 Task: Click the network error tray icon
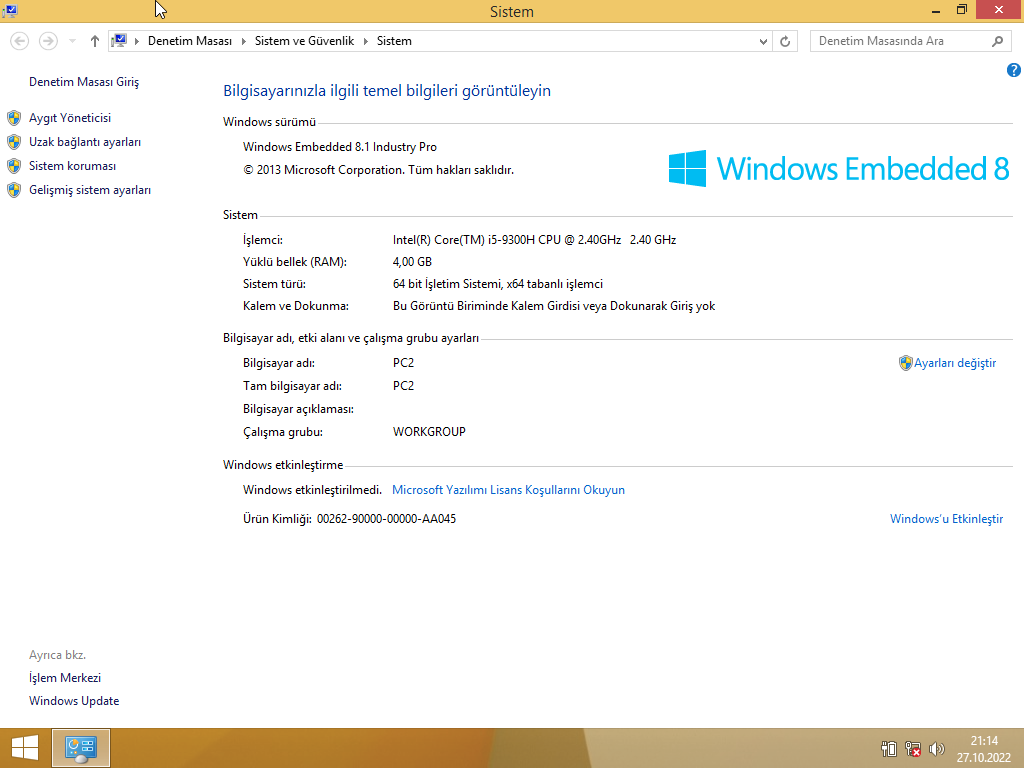coord(913,748)
